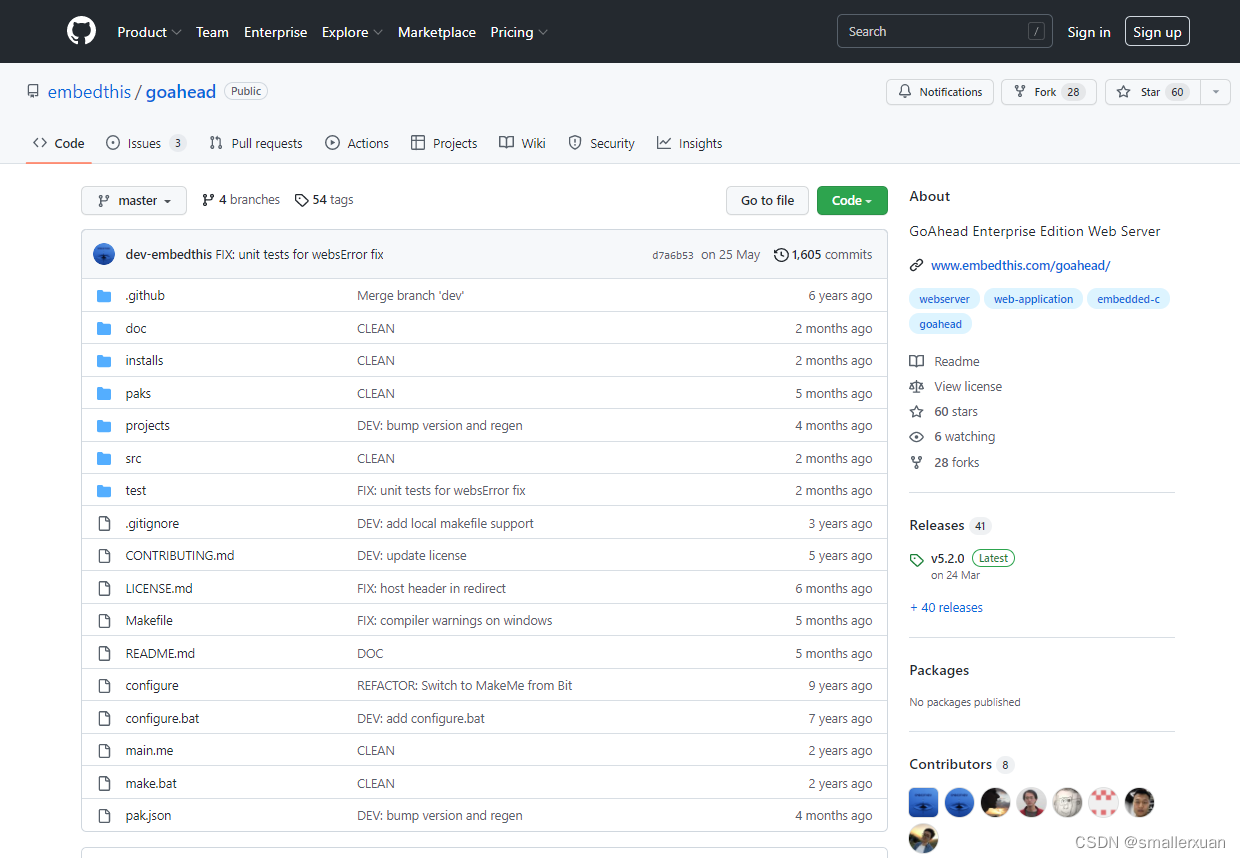Click the Sign up button
Screen dimensions: 1240x858
pos(1157,32)
